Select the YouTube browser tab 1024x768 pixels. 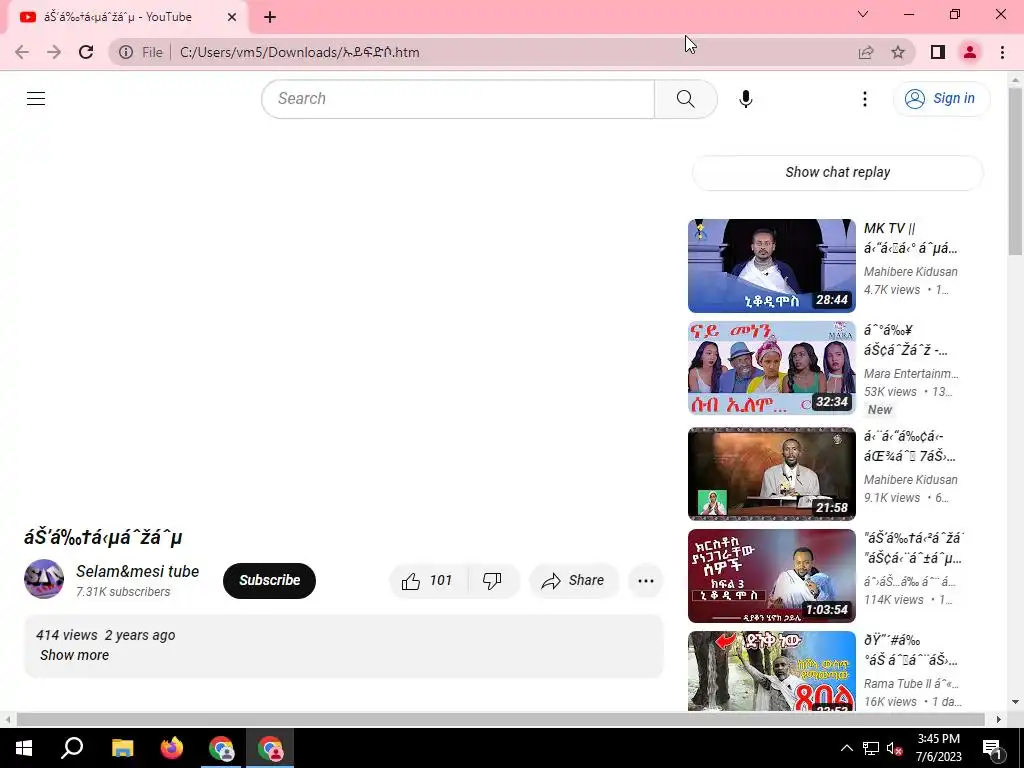pos(128,17)
